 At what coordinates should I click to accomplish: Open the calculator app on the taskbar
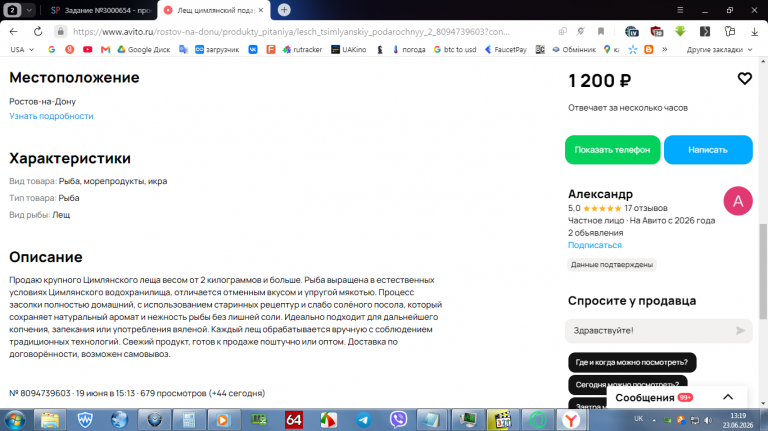tap(189, 420)
